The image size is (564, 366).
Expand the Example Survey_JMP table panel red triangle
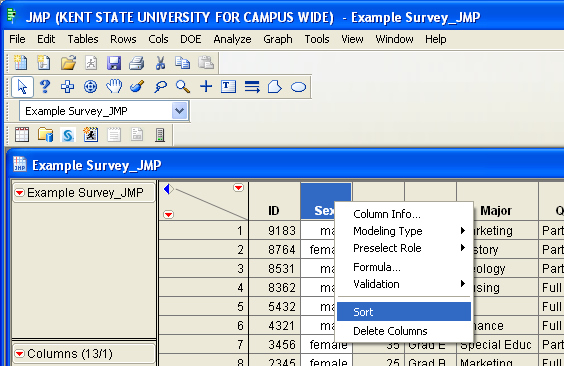coord(19,193)
